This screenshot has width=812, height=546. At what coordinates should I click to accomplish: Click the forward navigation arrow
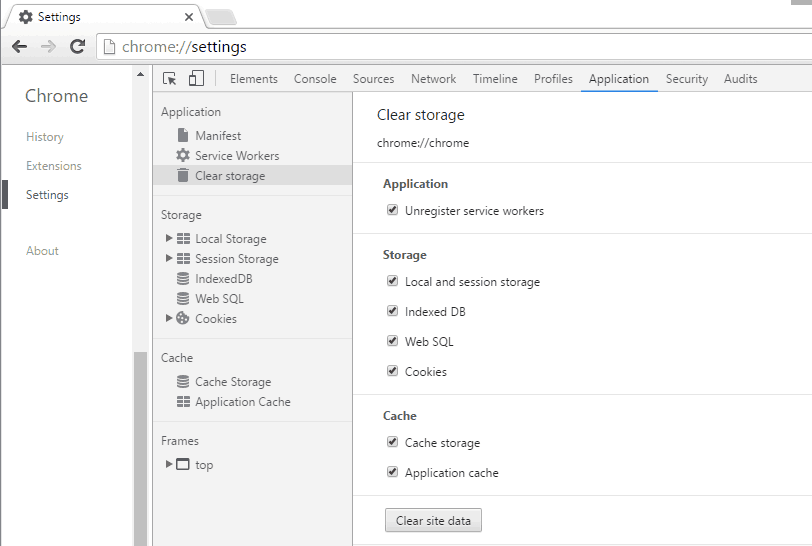(x=48, y=47)
